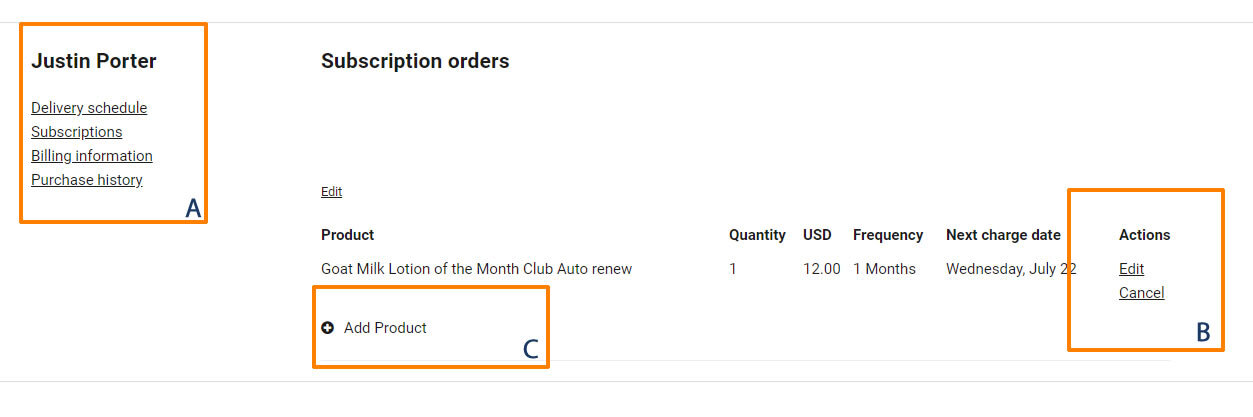This screenshot has width=1253, height=417.
Task: Select the Goat Milk Lotion product name
Action: [476, 269]
